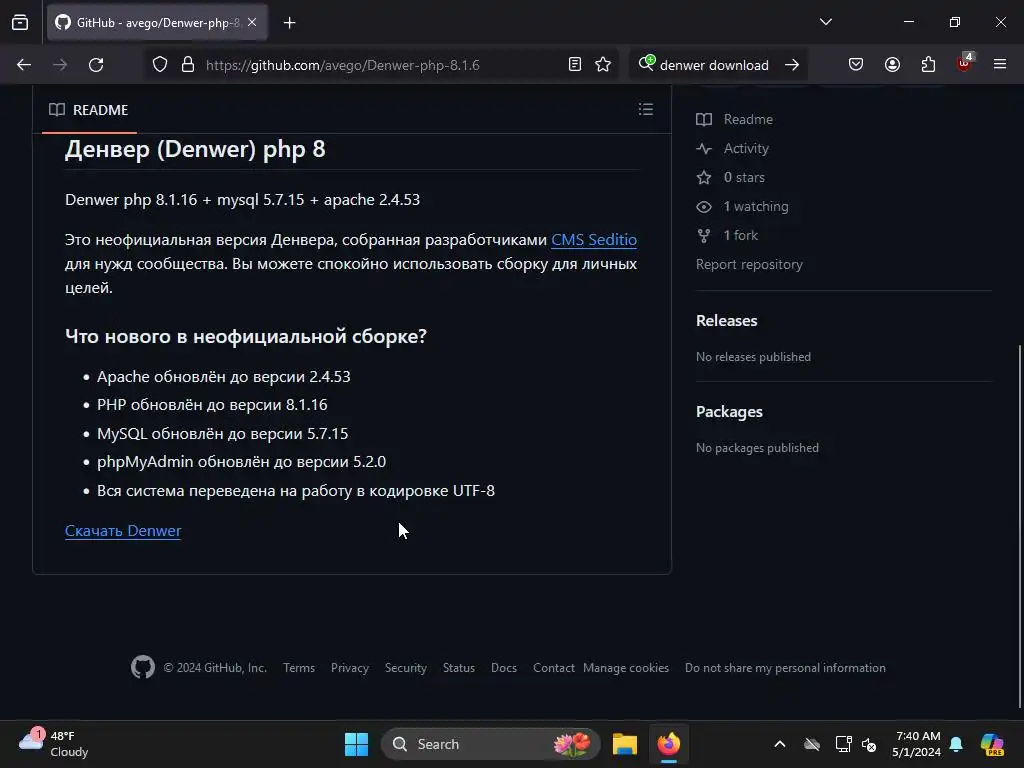This screenshot has width=1024, height=768.
Task: Click the search engine icon in search box
Action: 647,63
